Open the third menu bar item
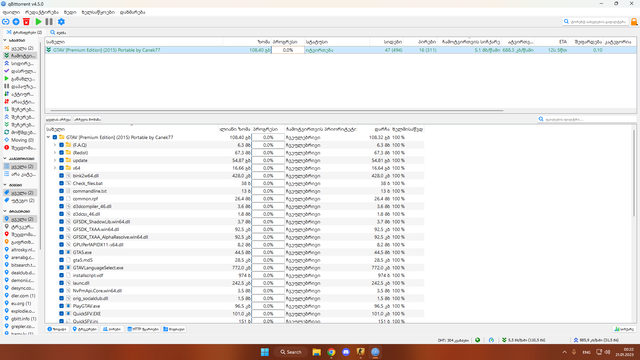The image size is (640, 360). (70, 12)
